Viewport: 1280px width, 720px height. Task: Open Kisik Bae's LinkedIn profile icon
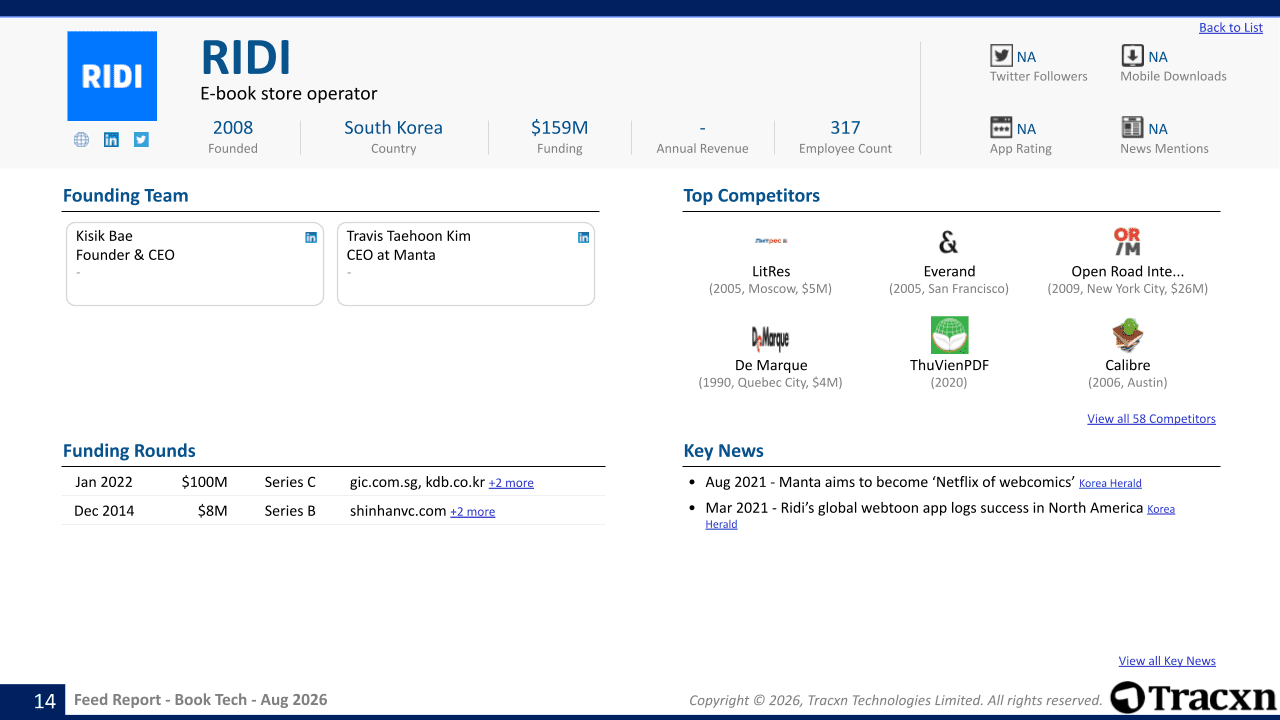pos(311,237)
